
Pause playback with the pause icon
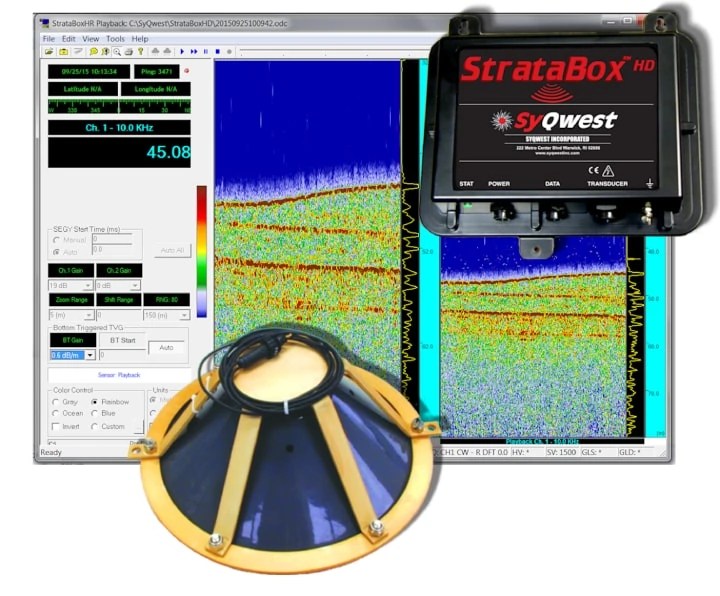click(x=206, y=52)
